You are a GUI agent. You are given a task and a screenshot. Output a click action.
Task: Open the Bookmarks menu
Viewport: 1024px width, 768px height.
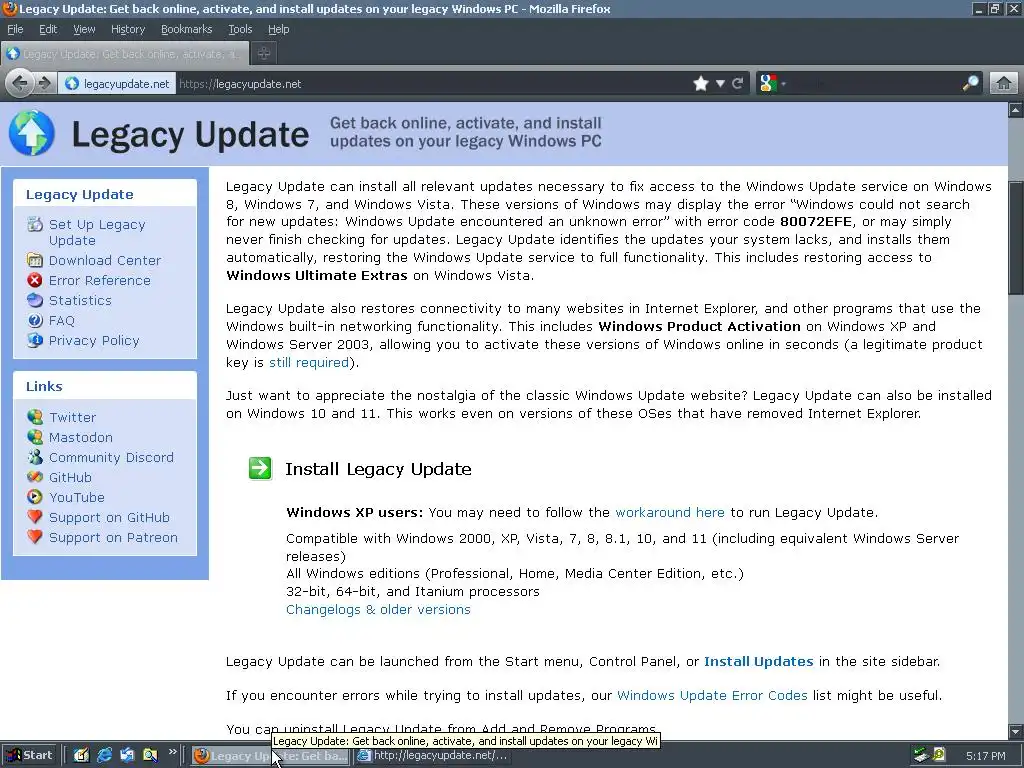point(186,29)
